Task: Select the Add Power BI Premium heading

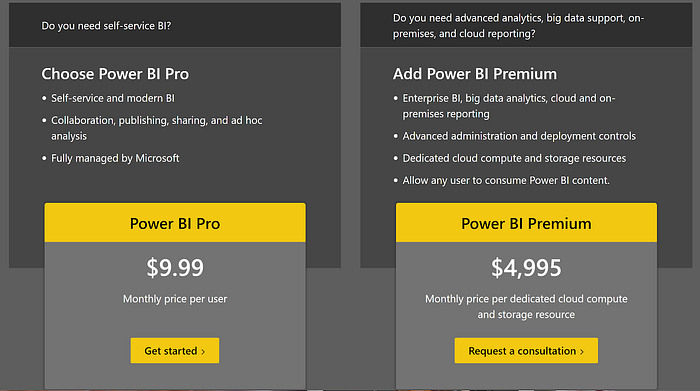Action: point(475,74)
